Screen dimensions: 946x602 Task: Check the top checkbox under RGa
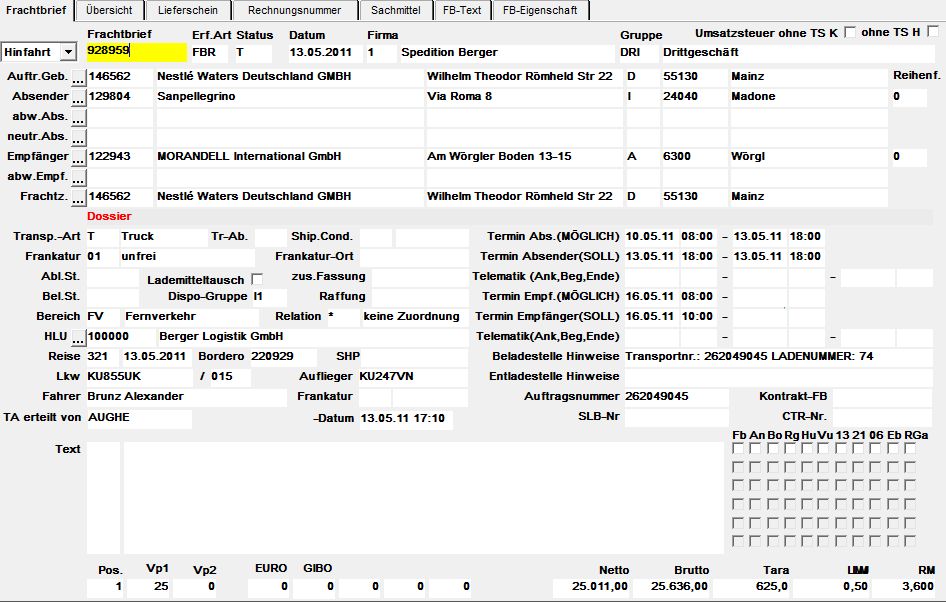pos(910,448)
